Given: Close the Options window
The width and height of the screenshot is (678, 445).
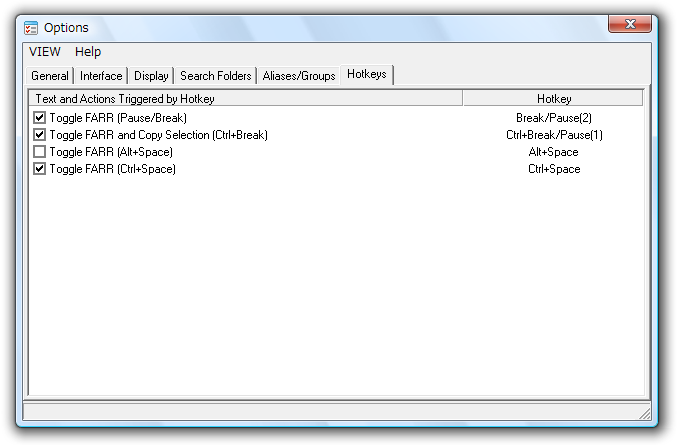Looking at the screenshot, I should 630,24.
